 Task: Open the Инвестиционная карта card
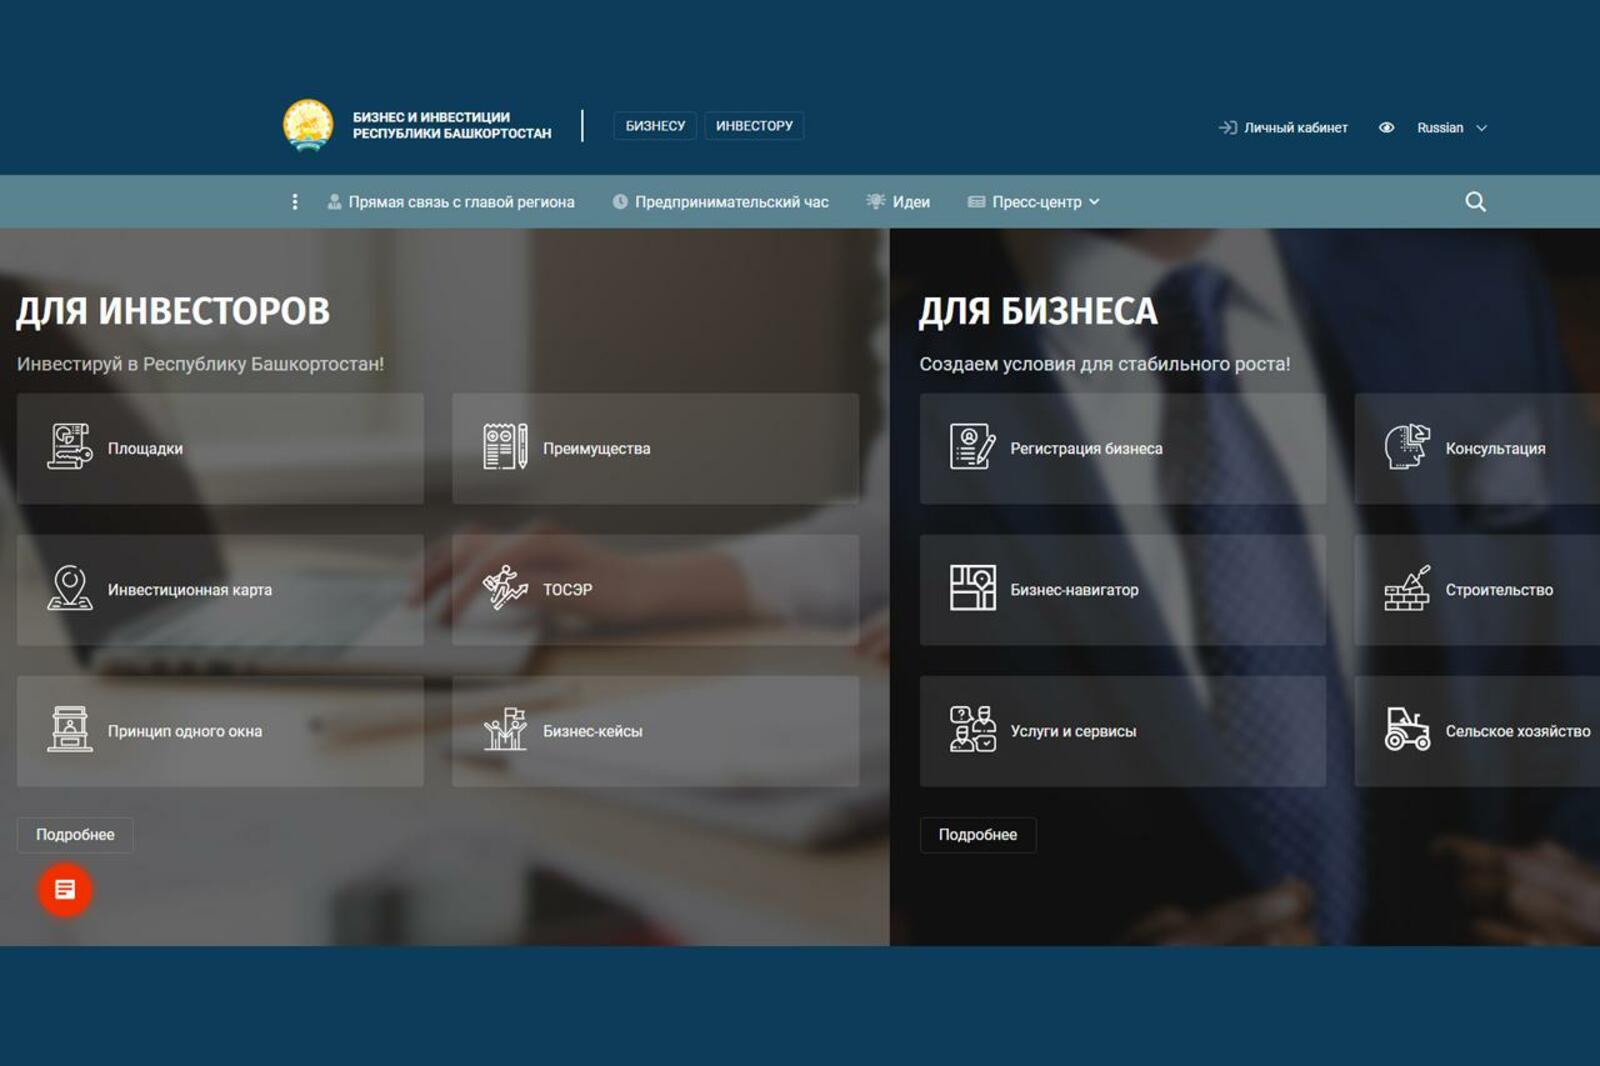[x=220, y=590]
